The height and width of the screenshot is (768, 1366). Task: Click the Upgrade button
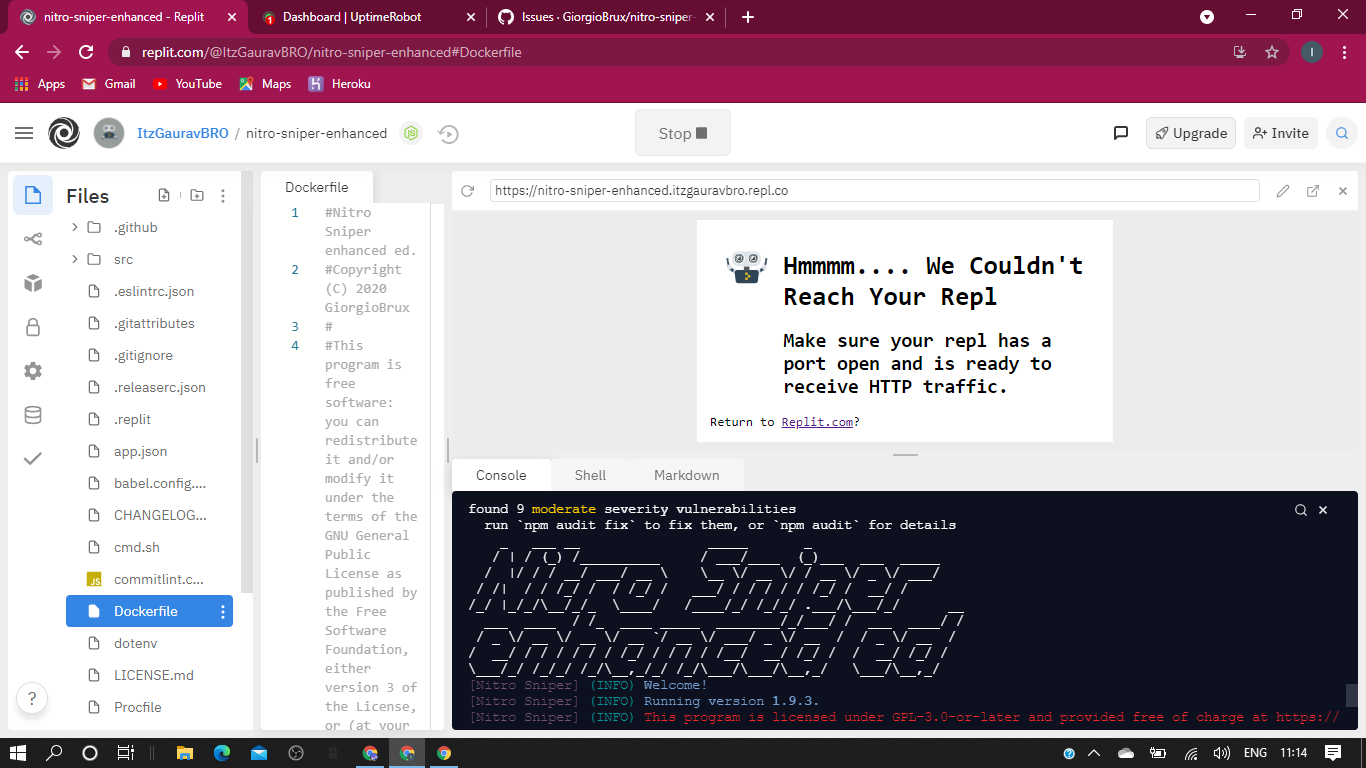(x=1191, y=133)
